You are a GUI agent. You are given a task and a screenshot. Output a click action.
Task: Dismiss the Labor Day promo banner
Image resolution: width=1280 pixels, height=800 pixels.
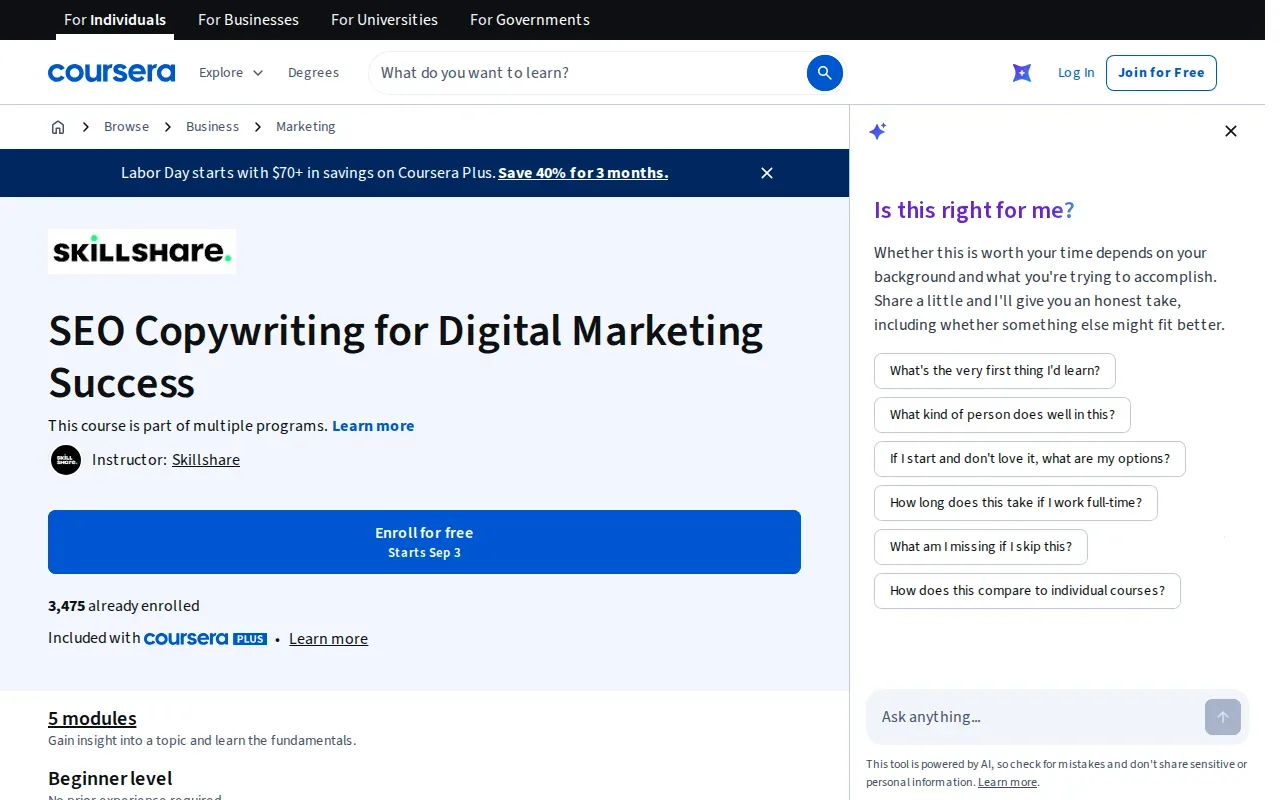coord(767,173)
